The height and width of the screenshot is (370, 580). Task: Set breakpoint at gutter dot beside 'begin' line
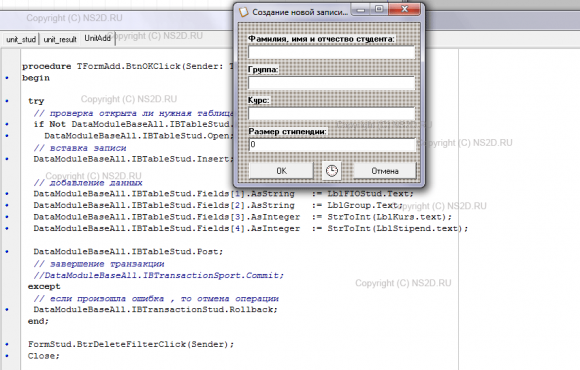point(7,78)
